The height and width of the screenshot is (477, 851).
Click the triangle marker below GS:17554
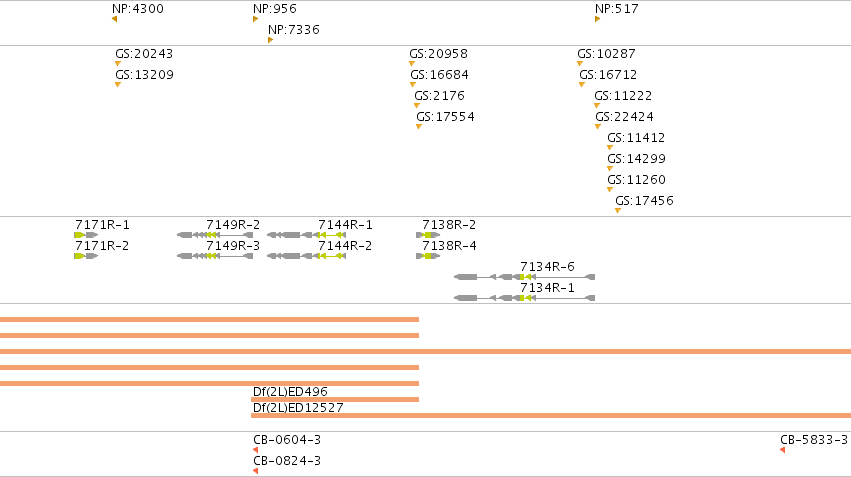tap(419, 126)
